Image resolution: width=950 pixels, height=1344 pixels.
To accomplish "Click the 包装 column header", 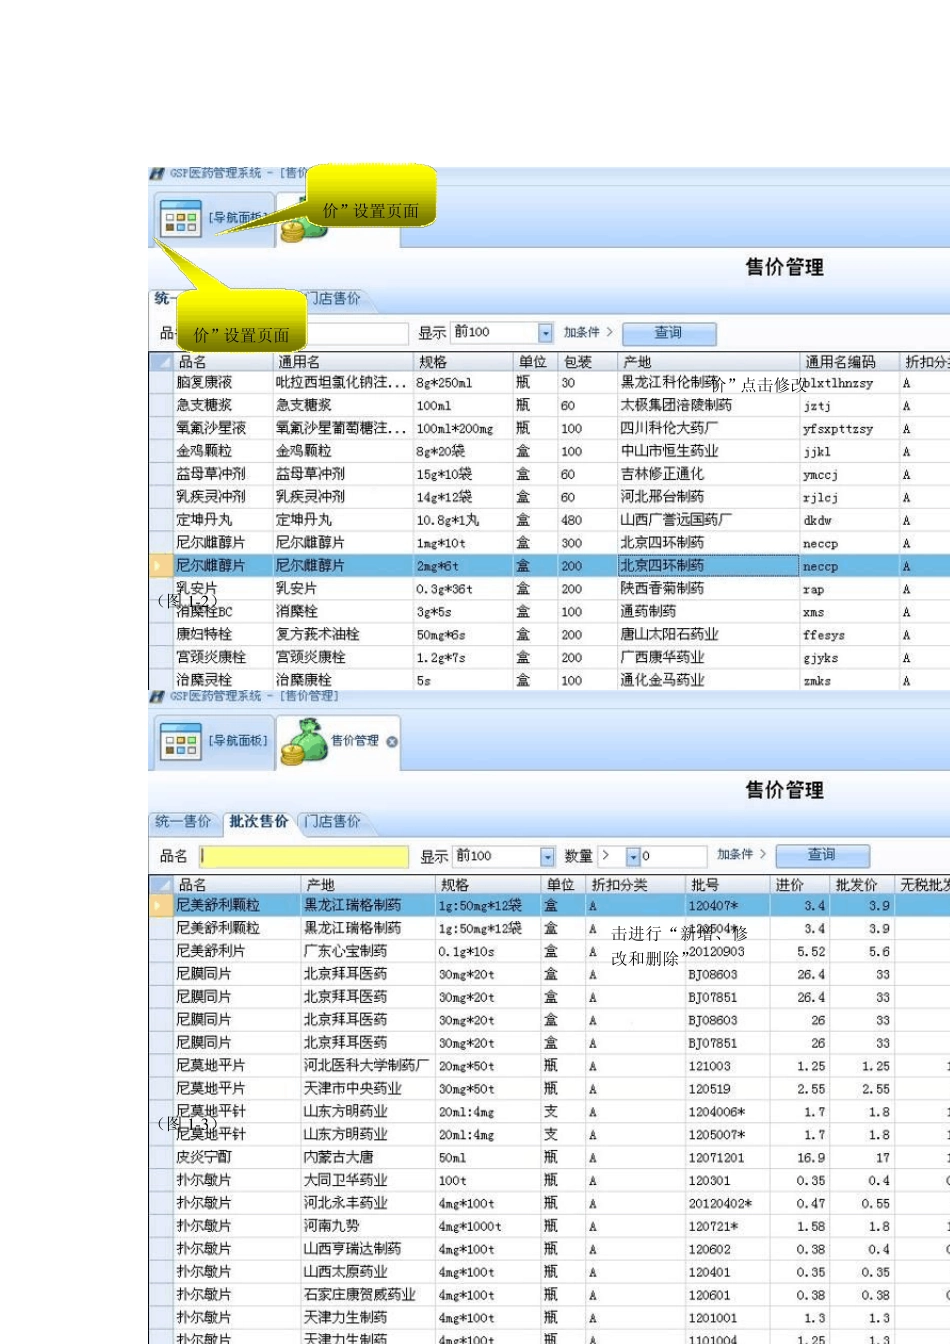I will (588, 362).
